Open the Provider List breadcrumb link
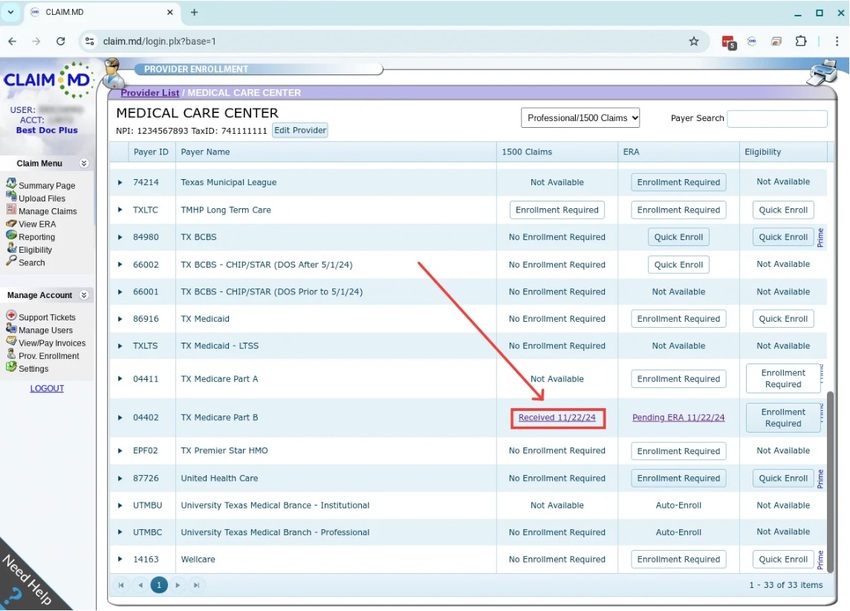The width and height of the screenshot is (850, 611). 150,93
